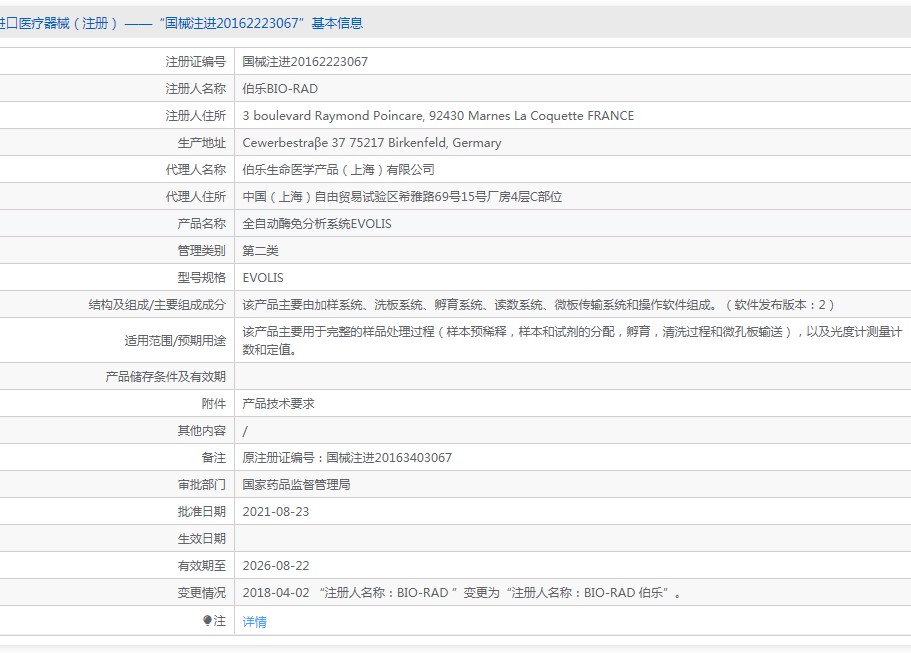911x653 pixels.
Task: Click the EVOLIS value in the 型号规格 row
Action: pos(263,278)
